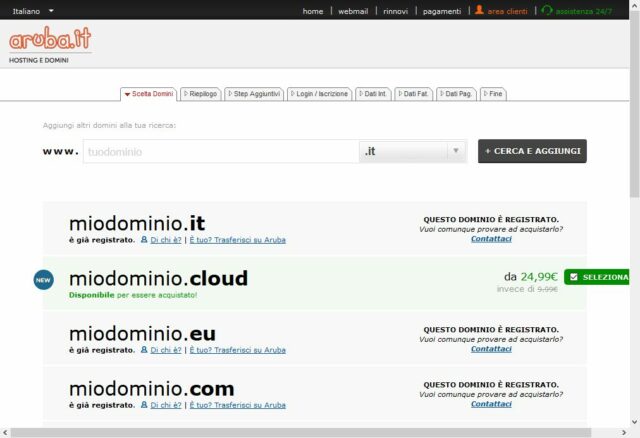Click the person icon next to miodominio.com

point(144,405)
